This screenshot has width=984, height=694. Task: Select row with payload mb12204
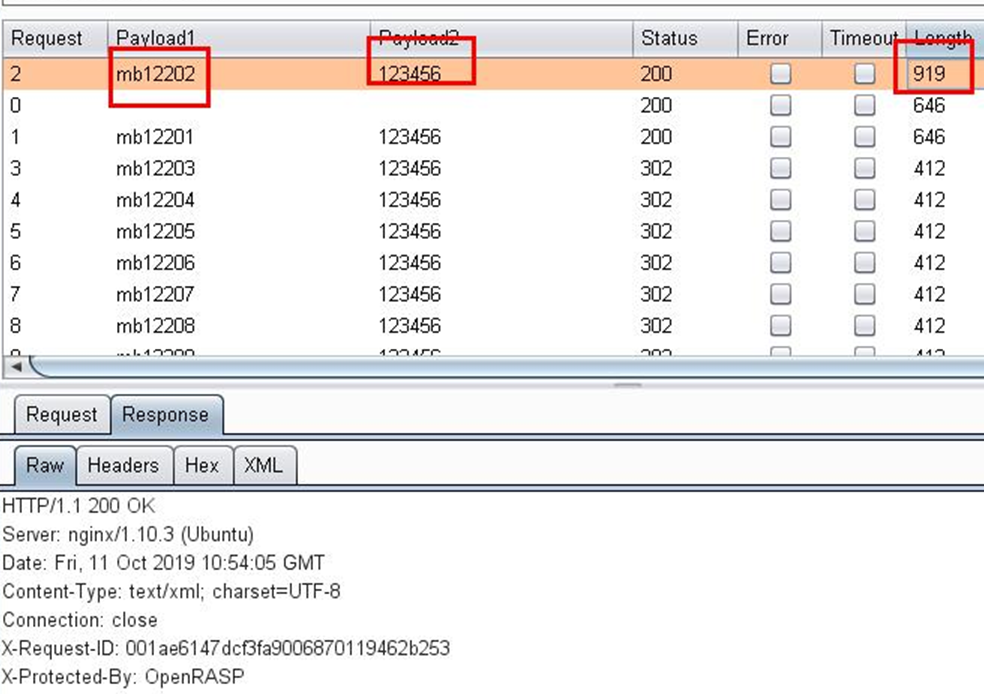coord(493,200)
